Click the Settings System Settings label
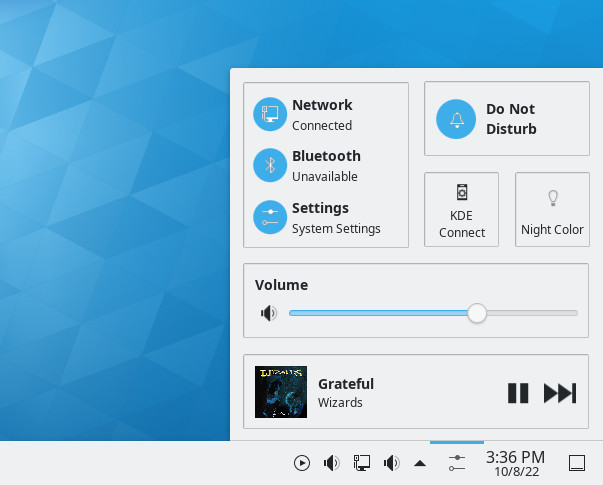 pos(336,218)
